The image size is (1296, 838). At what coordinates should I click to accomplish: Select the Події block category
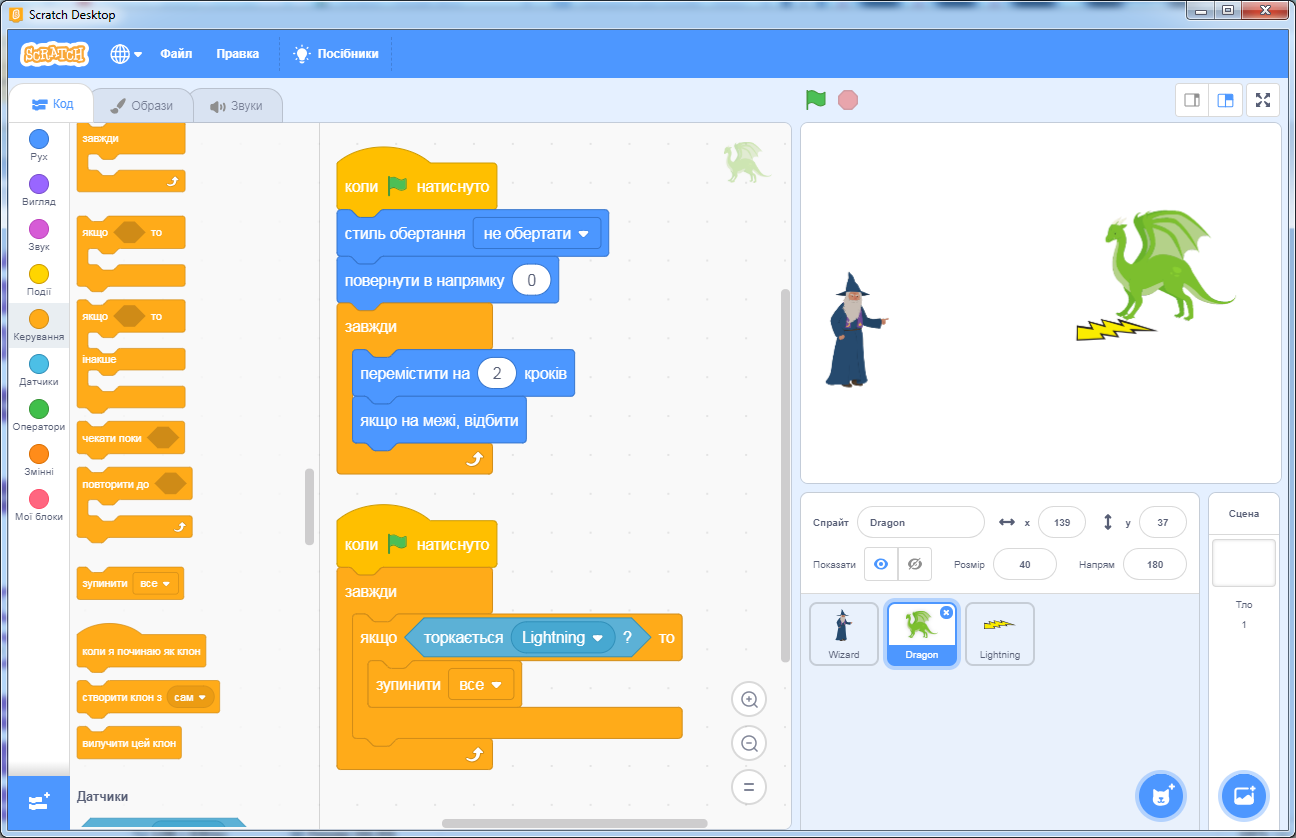tap(39, 280)
